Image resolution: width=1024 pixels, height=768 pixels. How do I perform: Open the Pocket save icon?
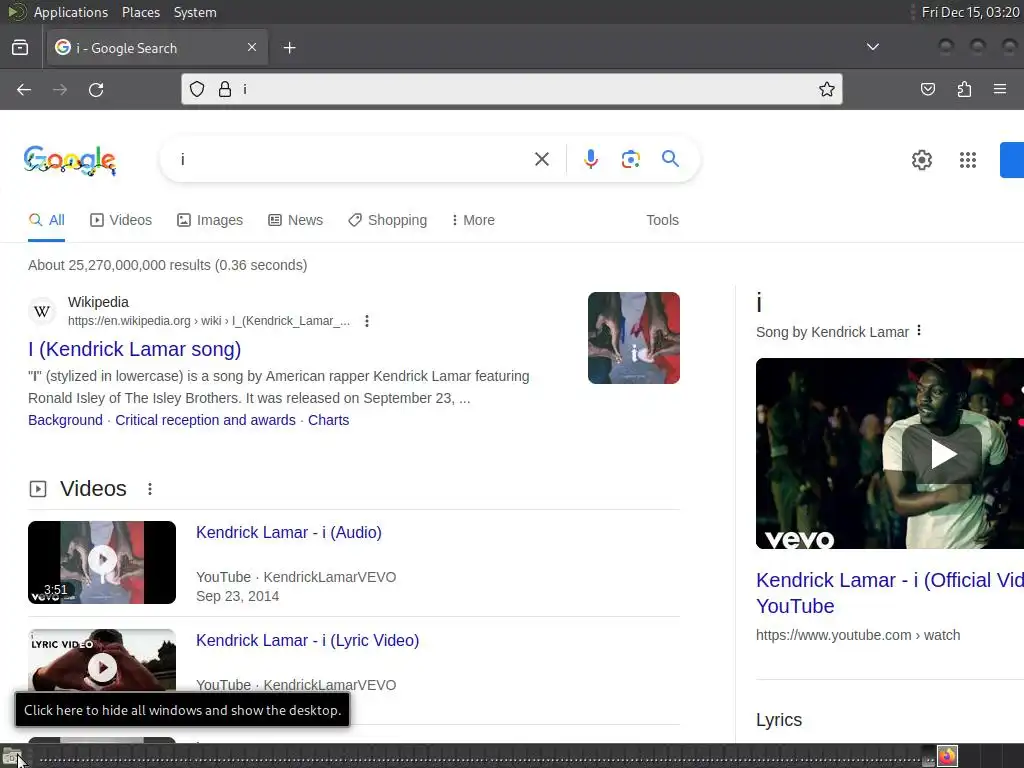click(927, 89)
